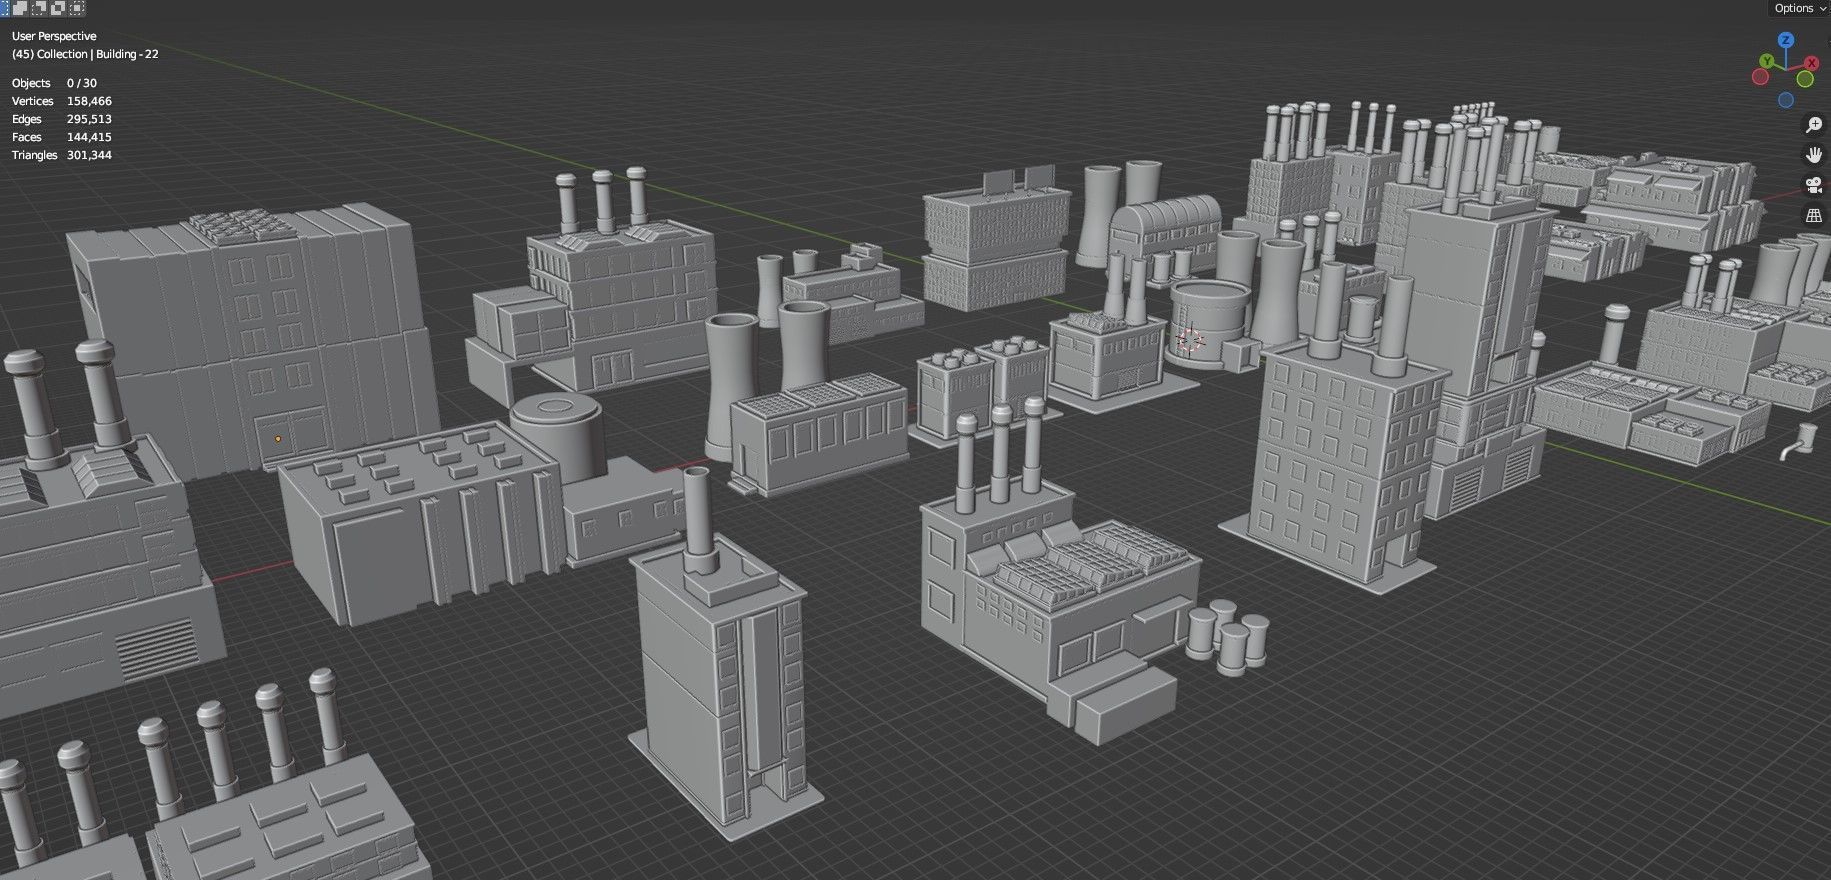
Task: Select the 'Extend existing selection' mode icon
Action: coord(20,8)
